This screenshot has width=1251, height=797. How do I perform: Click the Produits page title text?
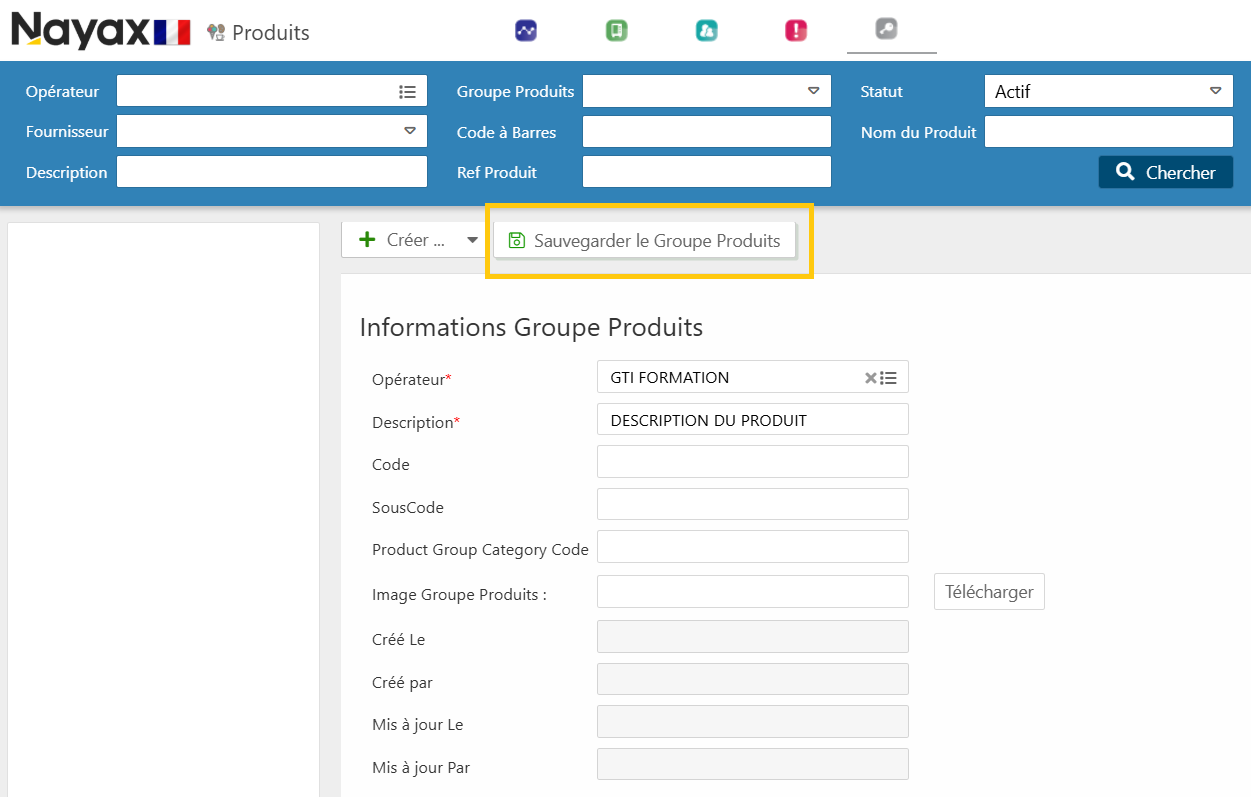click(271, 33)
